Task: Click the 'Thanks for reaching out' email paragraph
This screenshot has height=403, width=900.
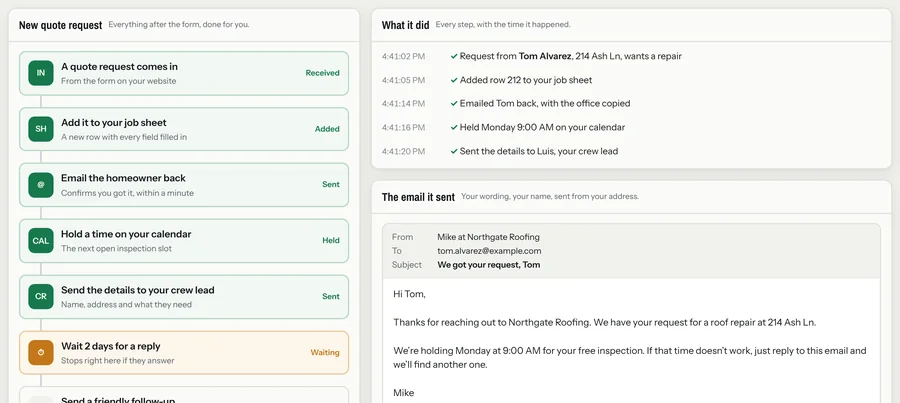Action: point(604,322)
